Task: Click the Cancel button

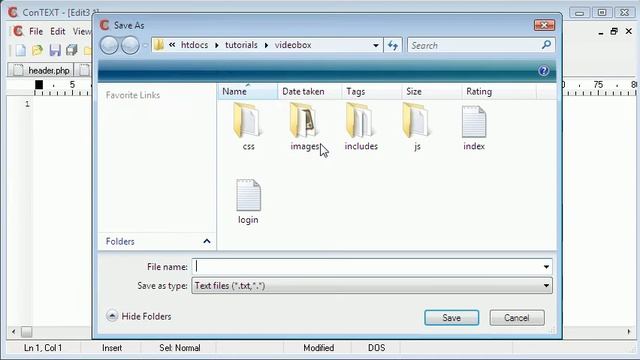Action: [517, 318]
